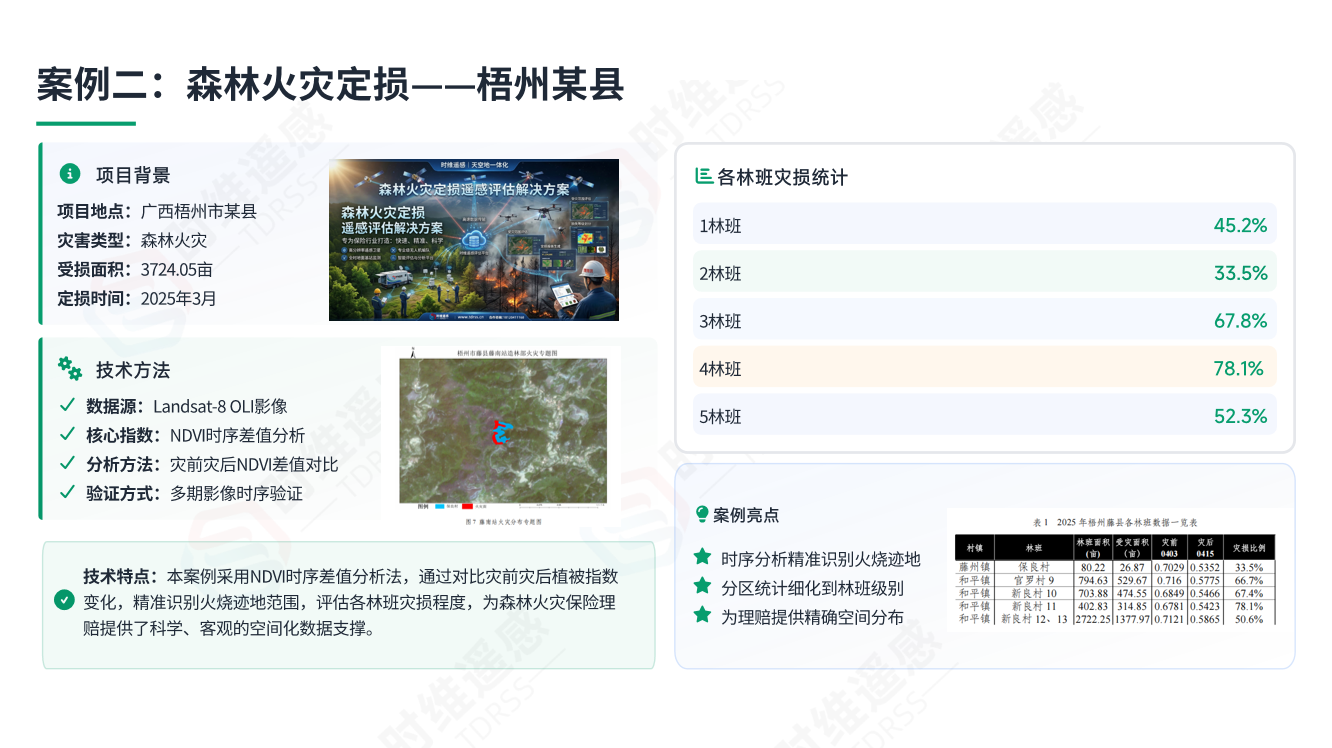This screenshot has height=748, width=1332.
Task: Click the green circle check by 技术特点
Action: pyautogui.click(x=64, y=600)
